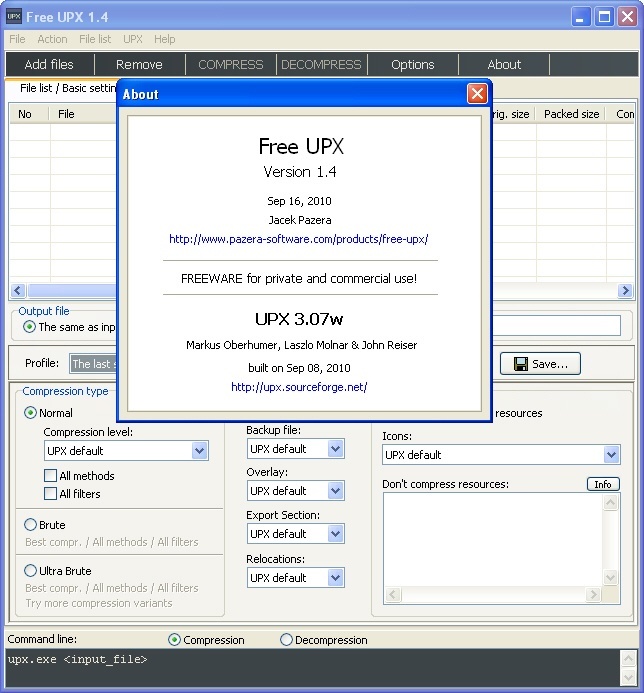Open the pazera-software.com product link
The width and height of the screenshot is (644, 693).
pos(299,239)
